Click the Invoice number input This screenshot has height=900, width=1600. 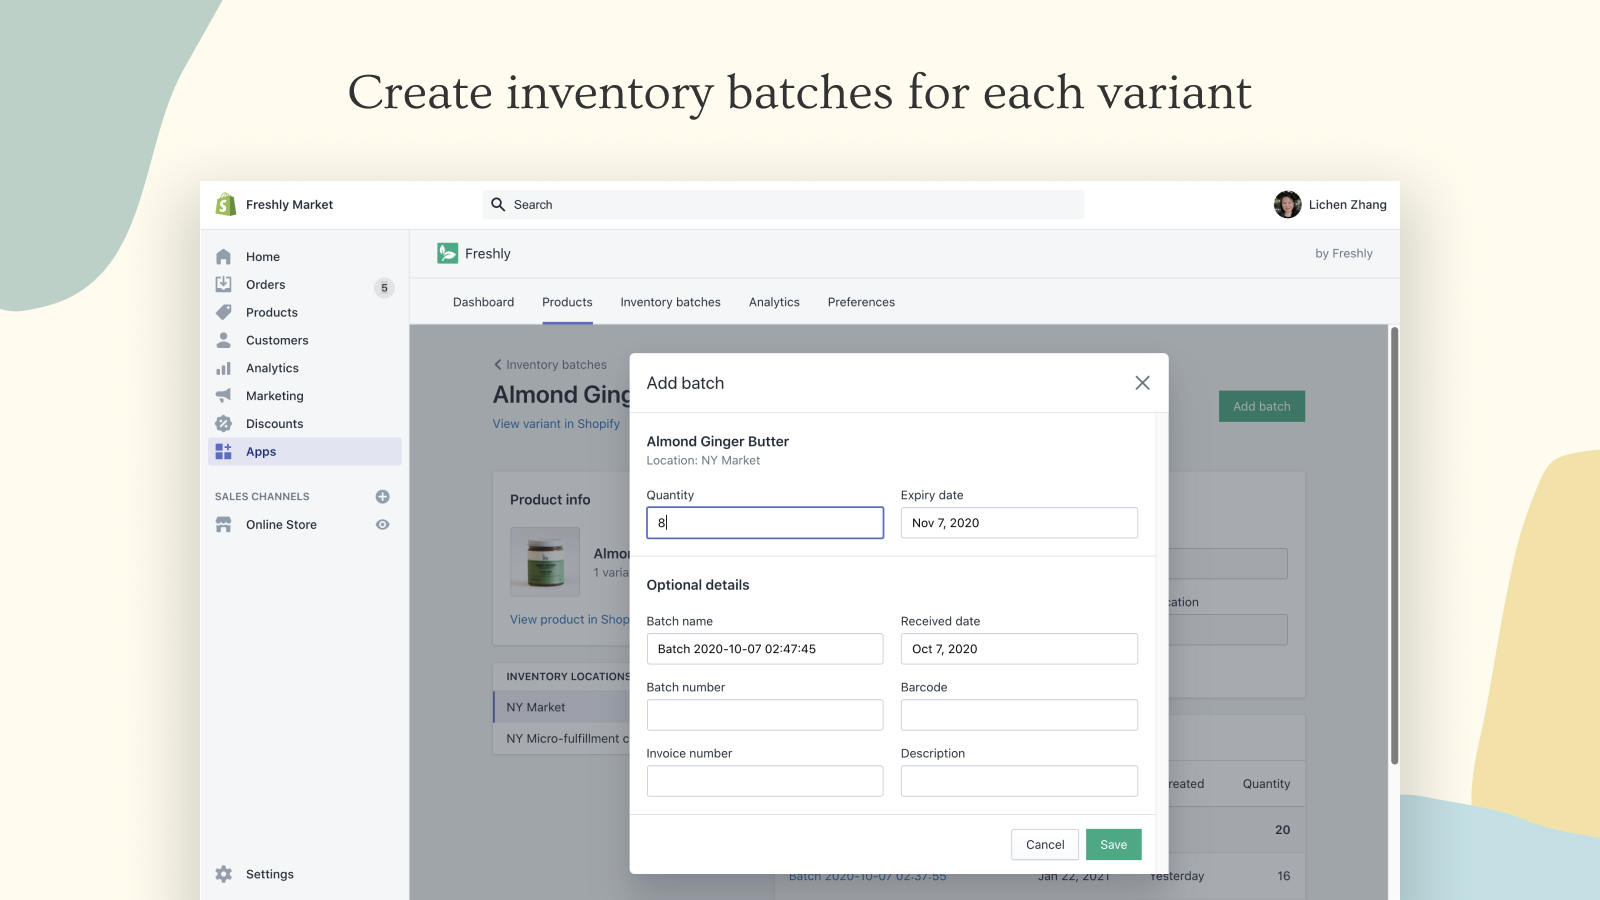[x=765, y=781]
